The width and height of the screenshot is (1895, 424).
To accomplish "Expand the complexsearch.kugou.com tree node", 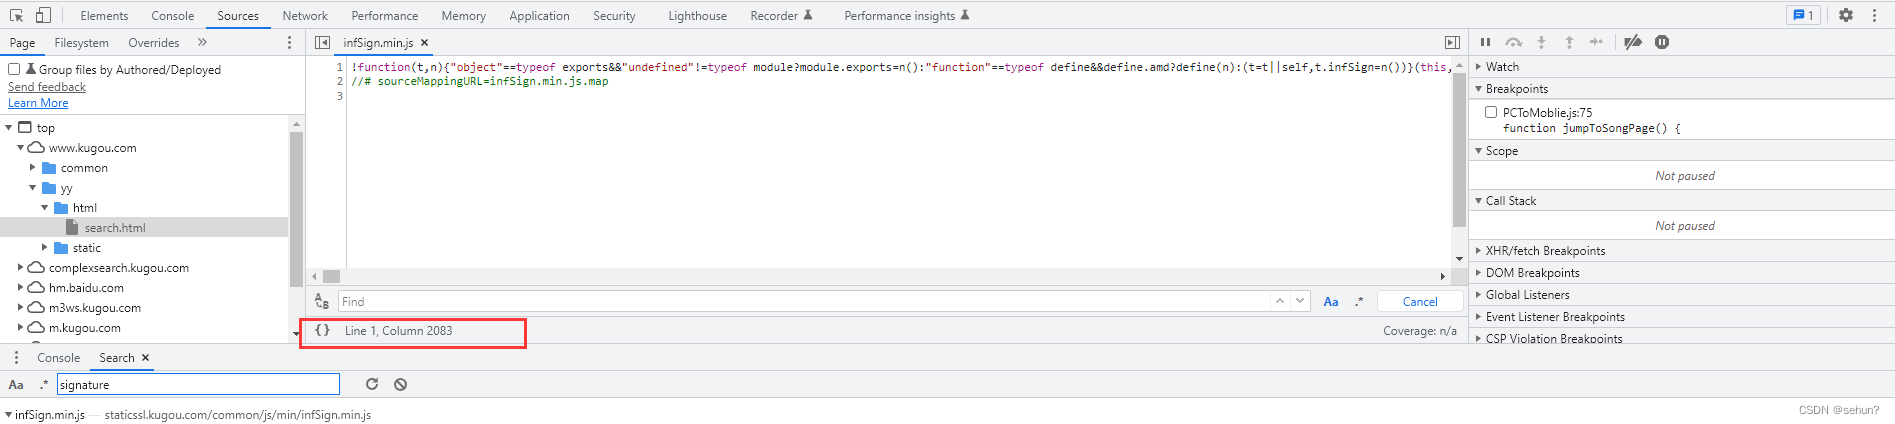I will pos(20,267).
